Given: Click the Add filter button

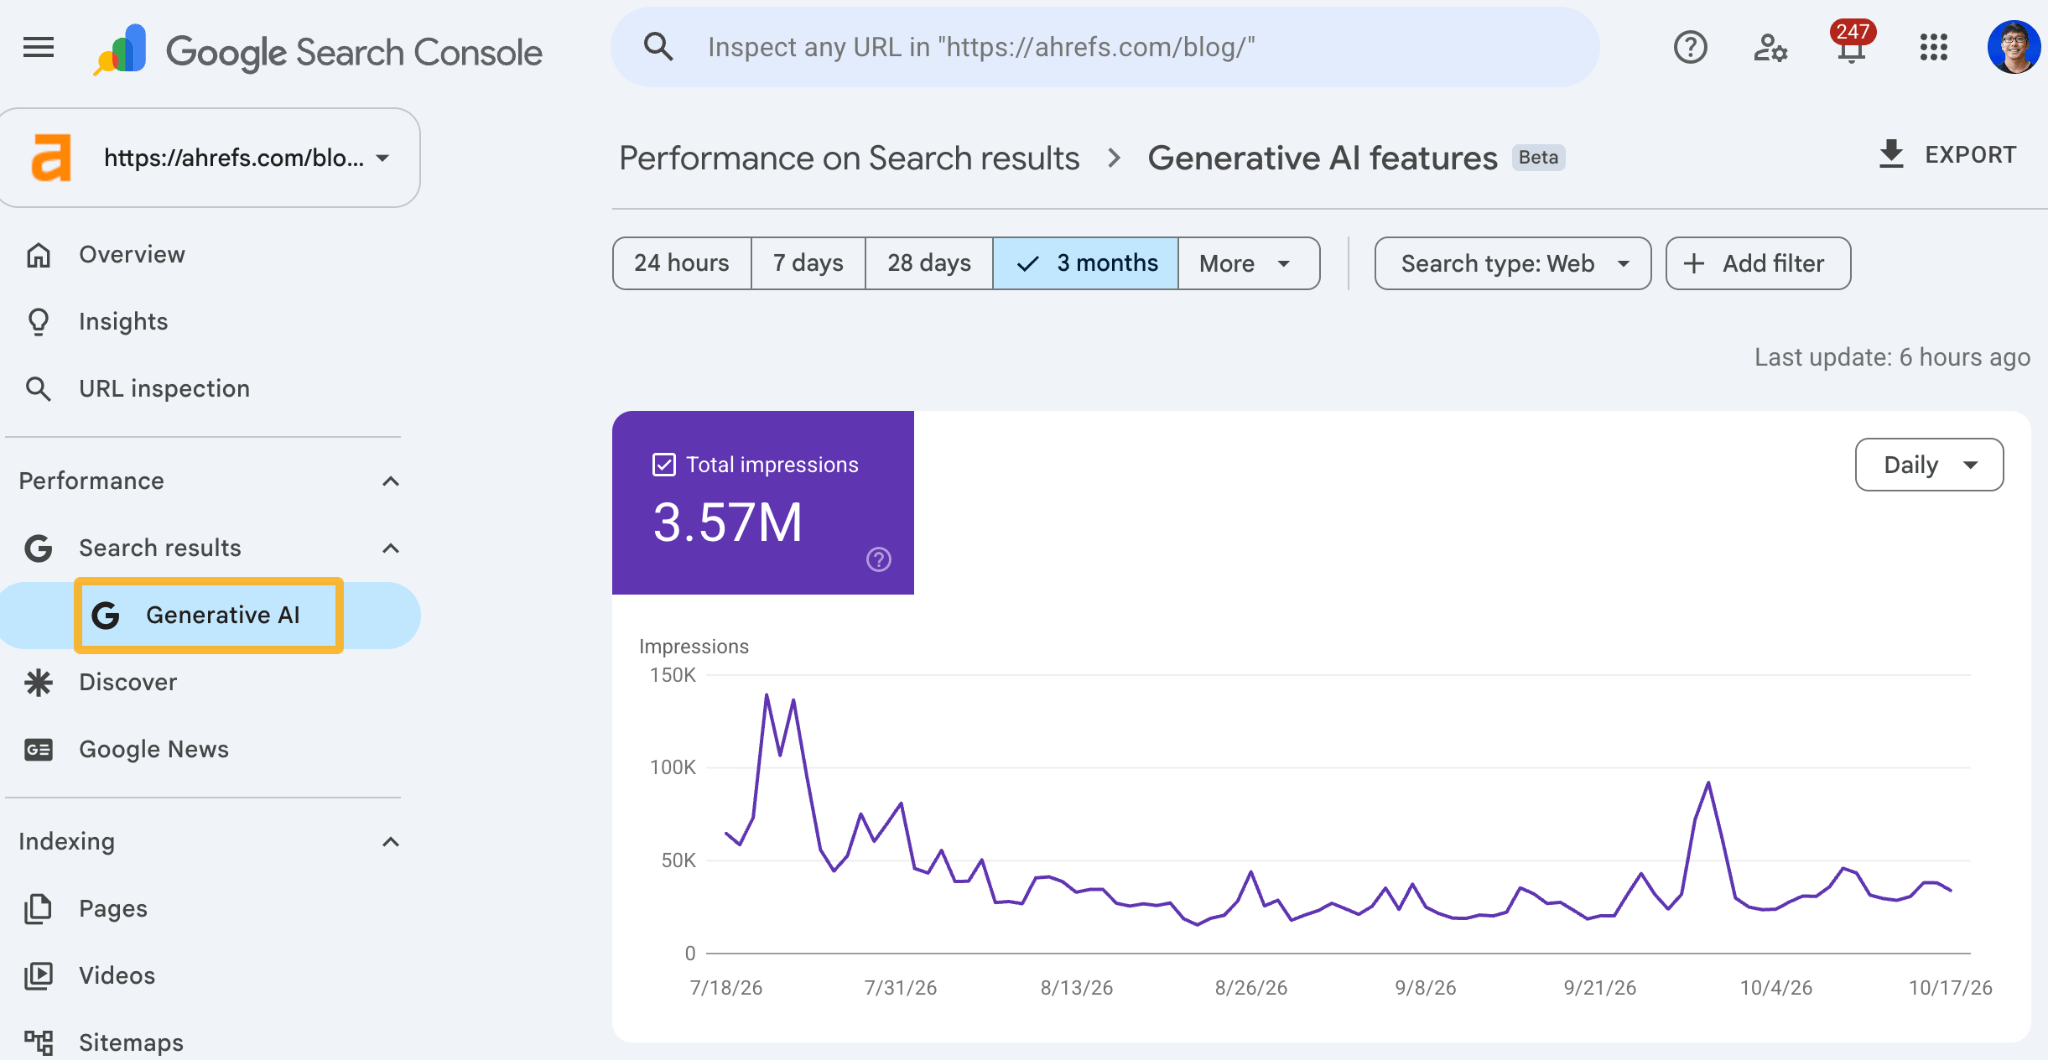Looking at the screenshot, I should (1758, 263).
